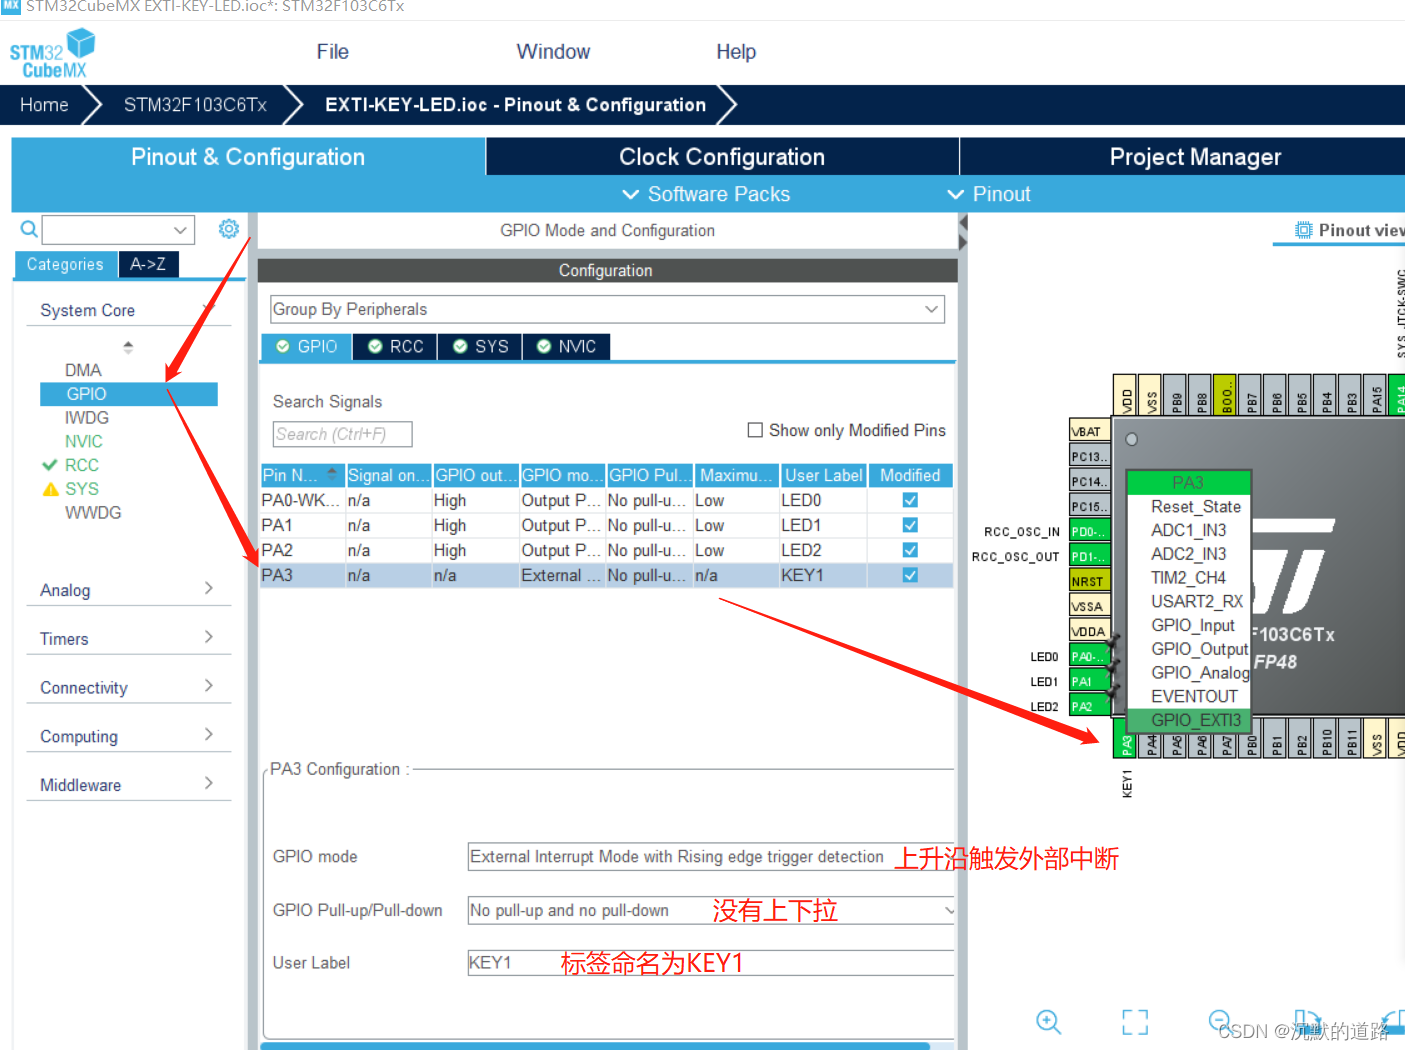This screenshot has height=1050, width=1405.
Task: Expand the Analog category
Action: [128, 589]
